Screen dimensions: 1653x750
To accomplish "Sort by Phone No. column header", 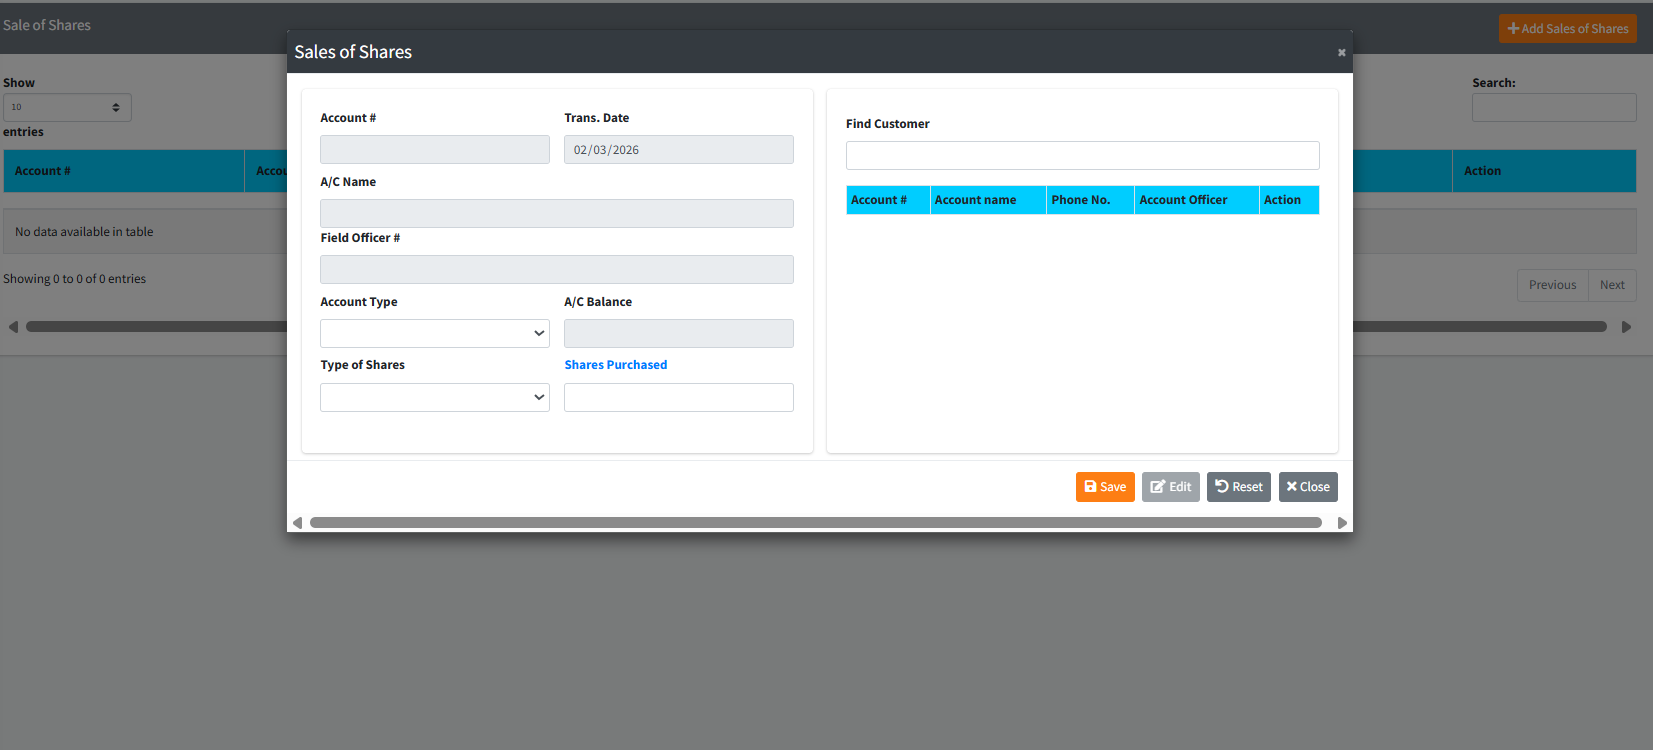I will pyautogui.click(x=1089, y=200).
